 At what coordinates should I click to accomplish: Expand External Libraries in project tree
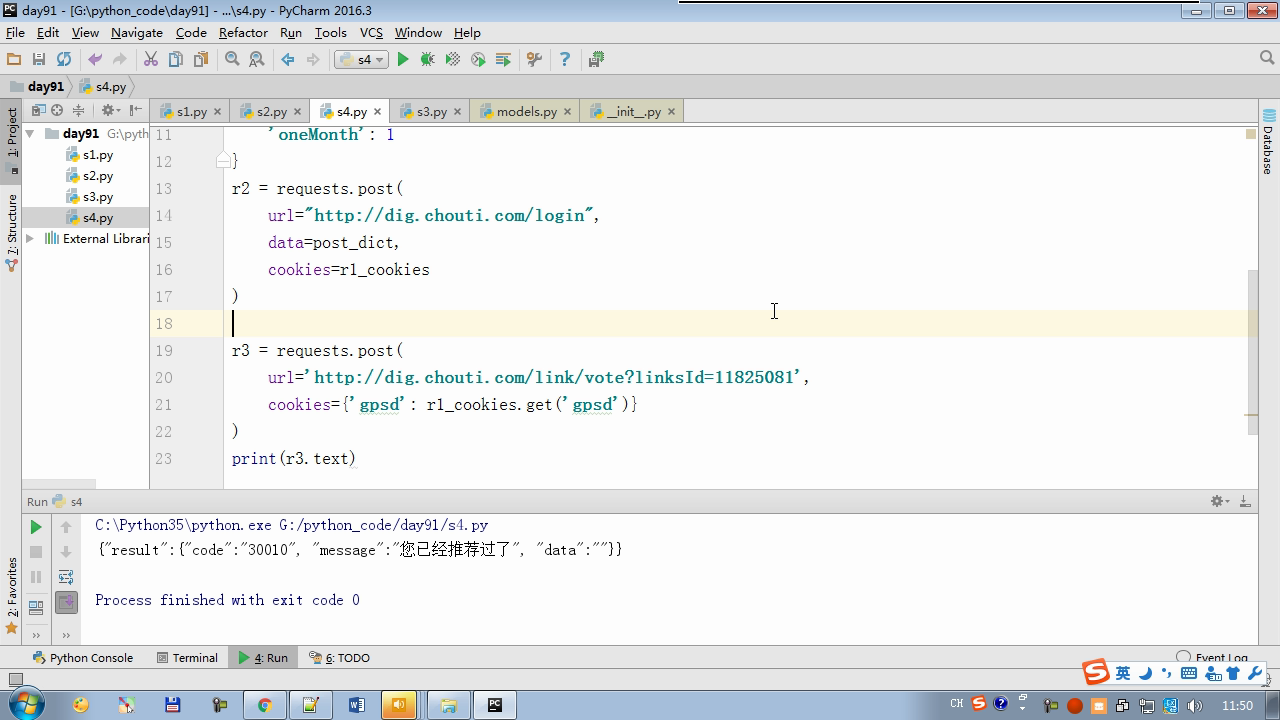pos(30,239)
